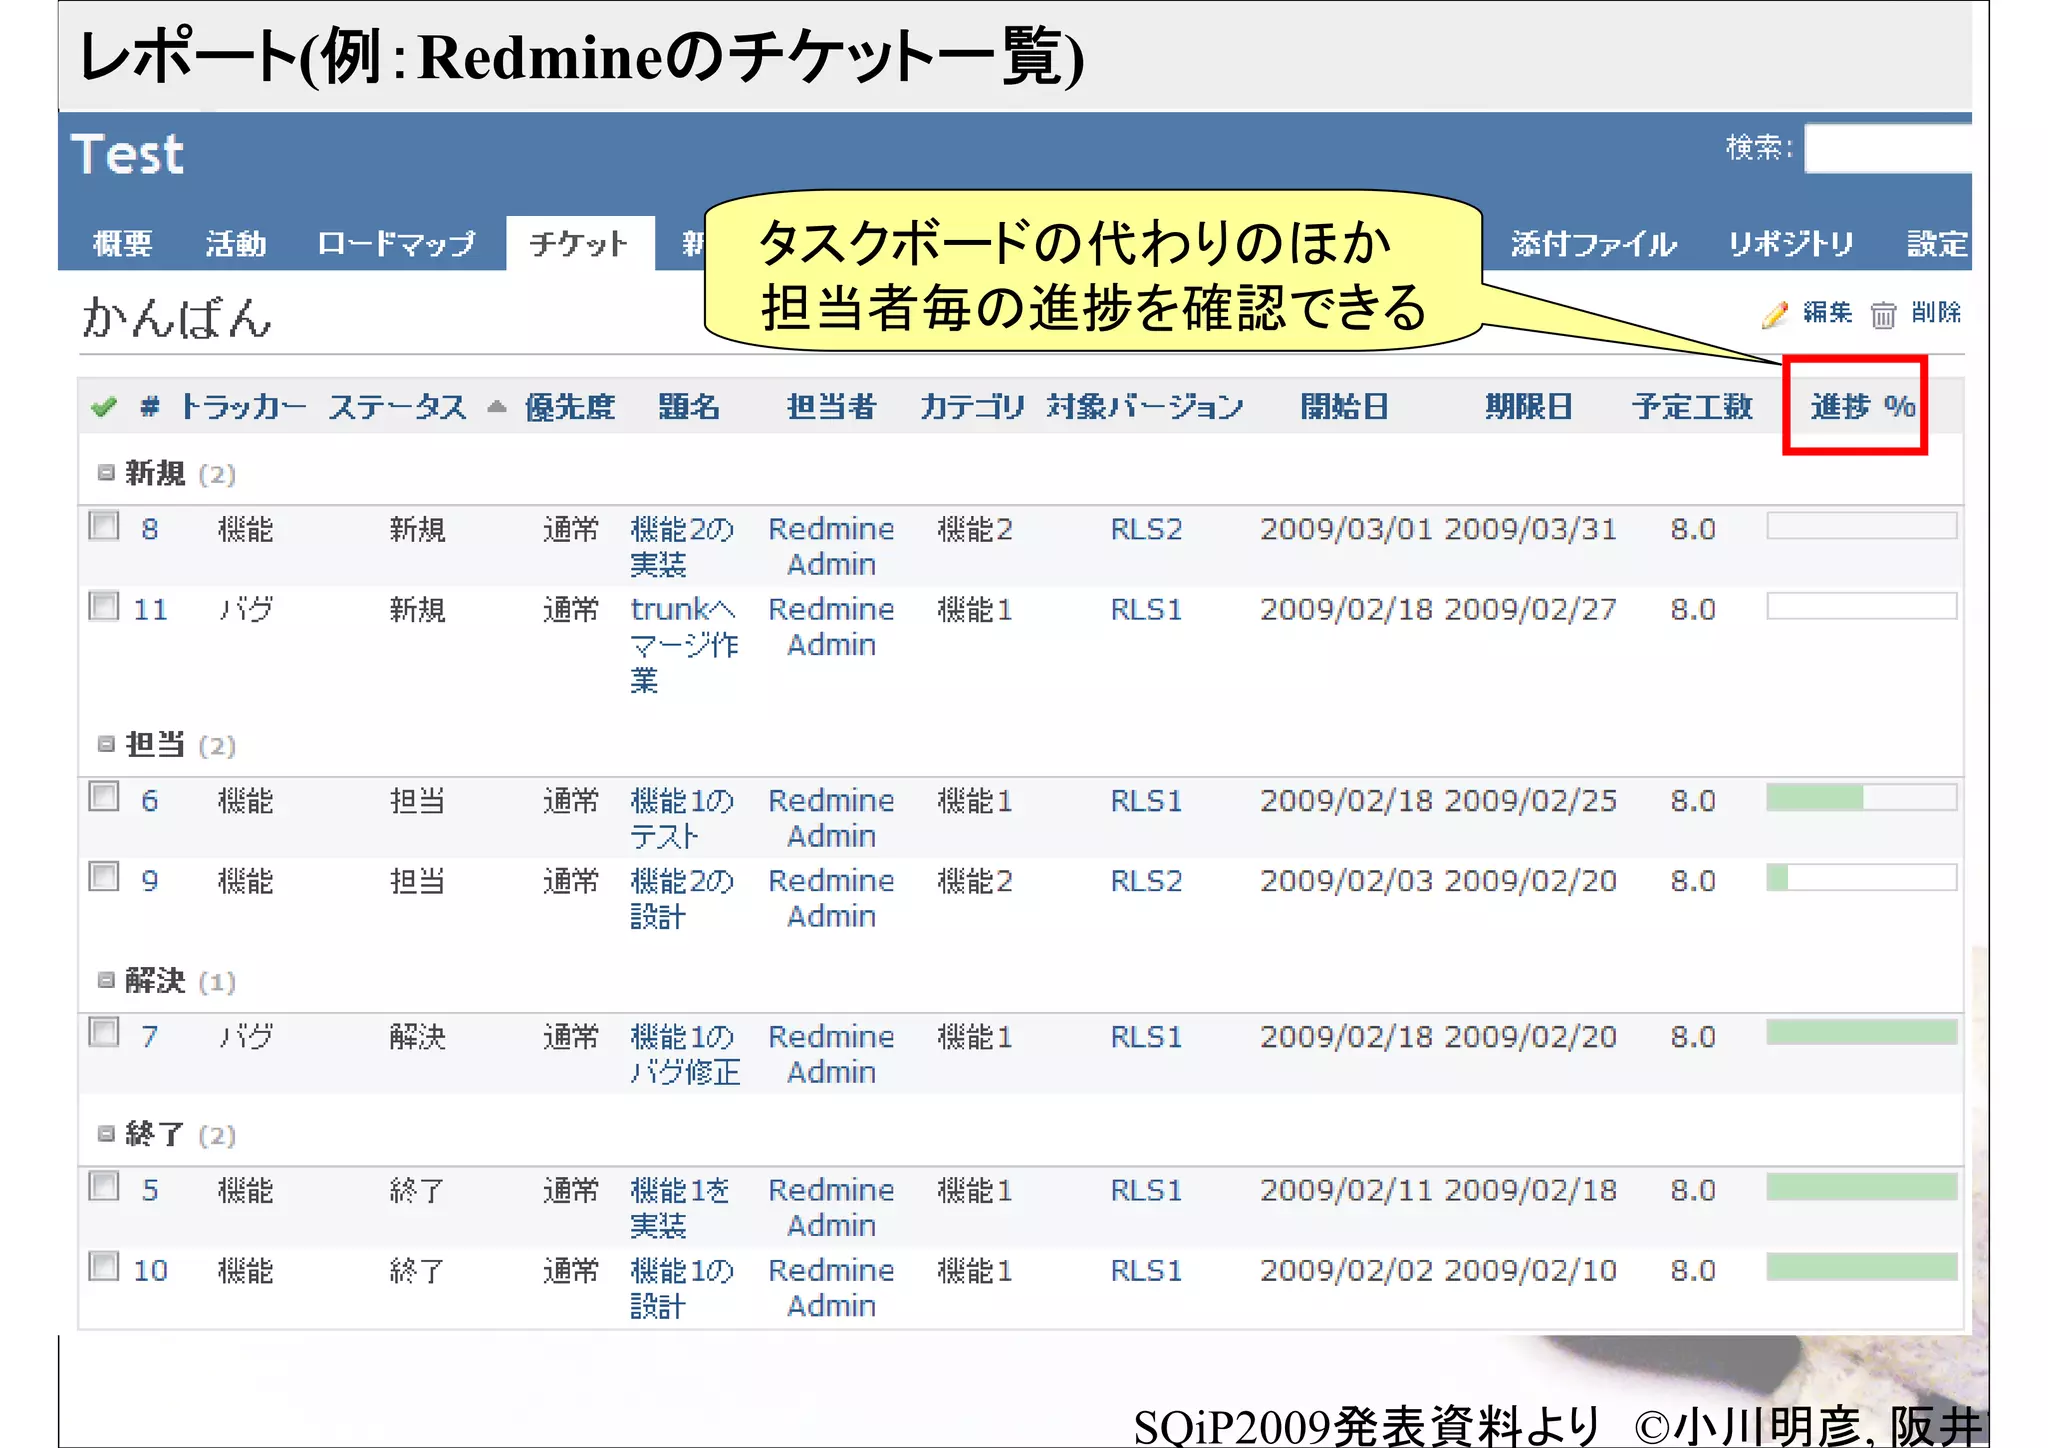Sort by the # column header
2048x1448 pixels.
tap(150, 406)
